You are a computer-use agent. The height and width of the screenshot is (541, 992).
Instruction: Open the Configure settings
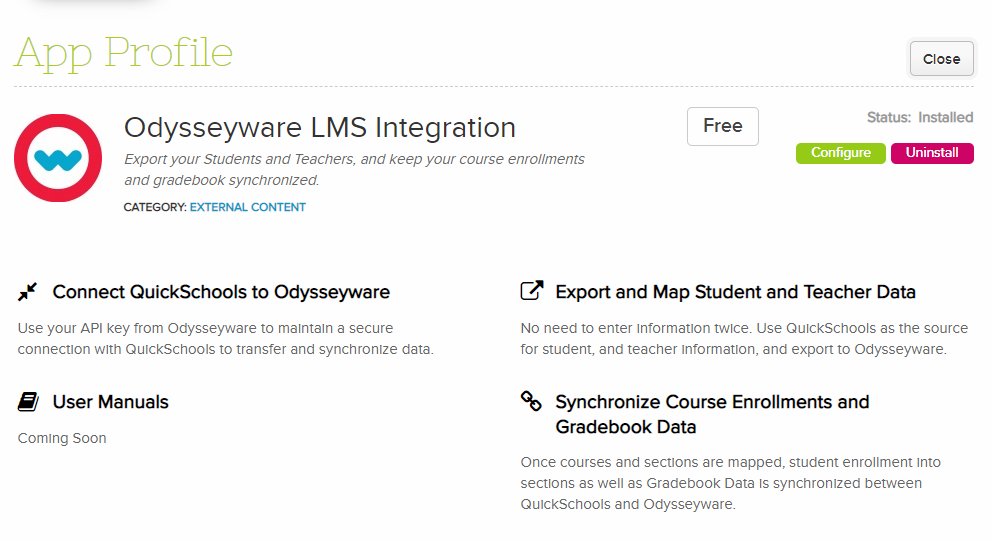point(841,153)
